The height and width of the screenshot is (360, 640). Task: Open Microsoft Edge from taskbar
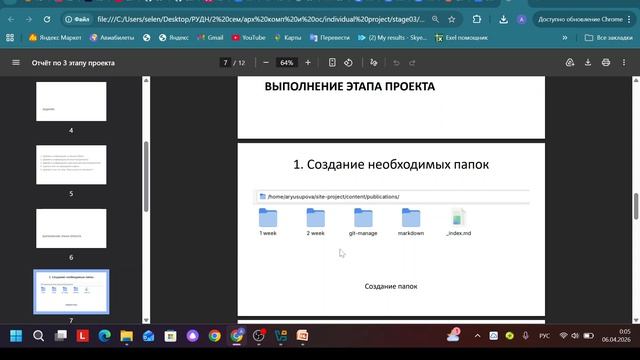[x=104, y=336]
